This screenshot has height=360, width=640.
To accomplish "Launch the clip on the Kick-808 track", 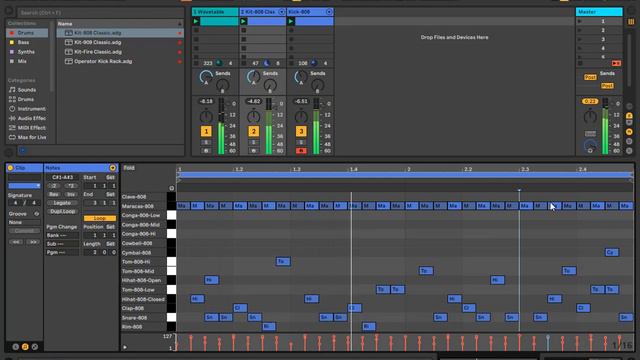I will point(291,21).
